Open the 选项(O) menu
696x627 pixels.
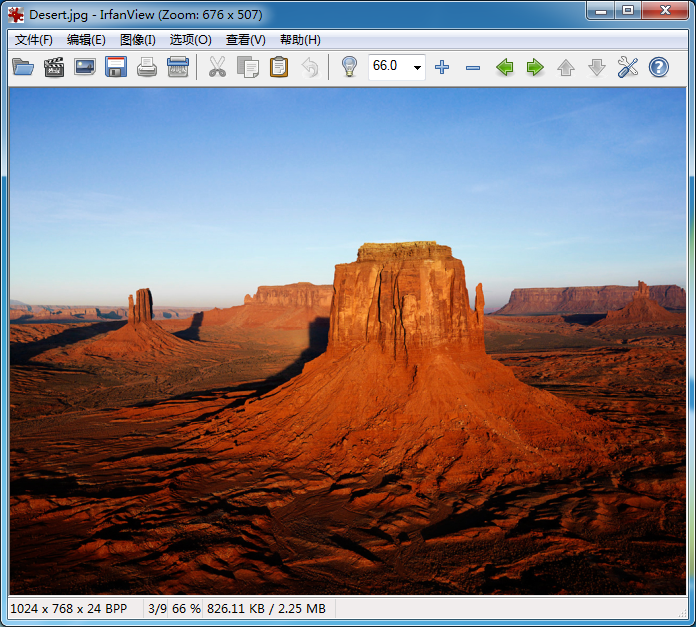click(x=190, y=40)
